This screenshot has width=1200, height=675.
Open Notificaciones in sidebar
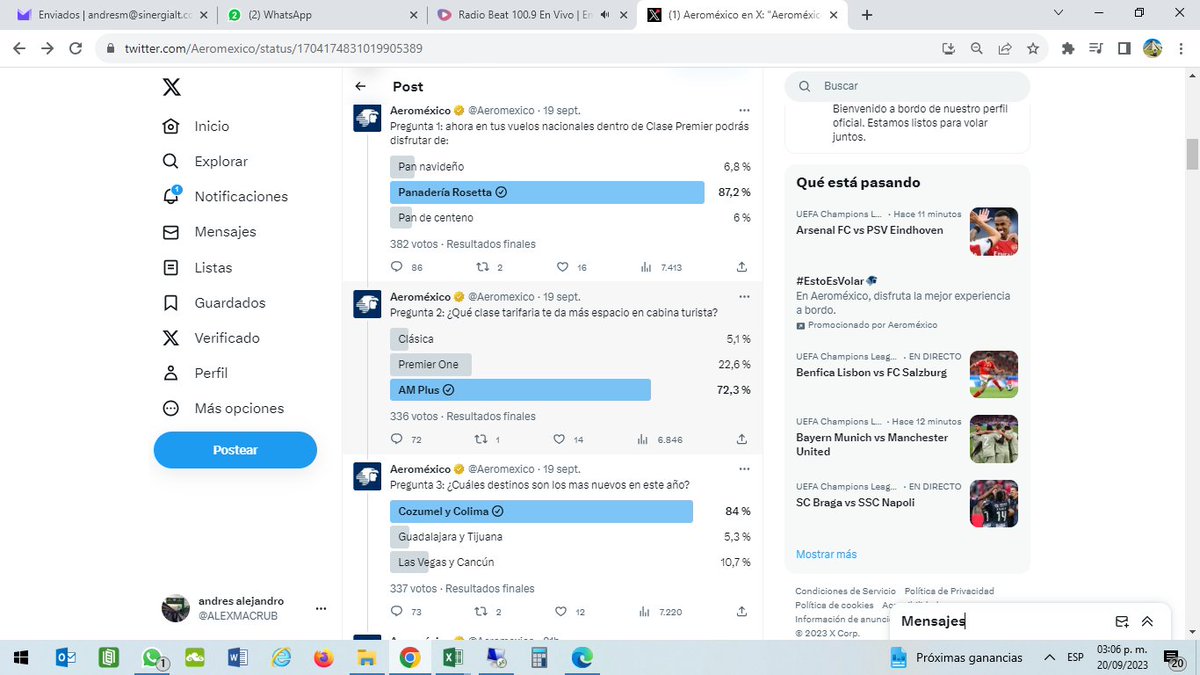pyautogui.click(x=226, y=196)
